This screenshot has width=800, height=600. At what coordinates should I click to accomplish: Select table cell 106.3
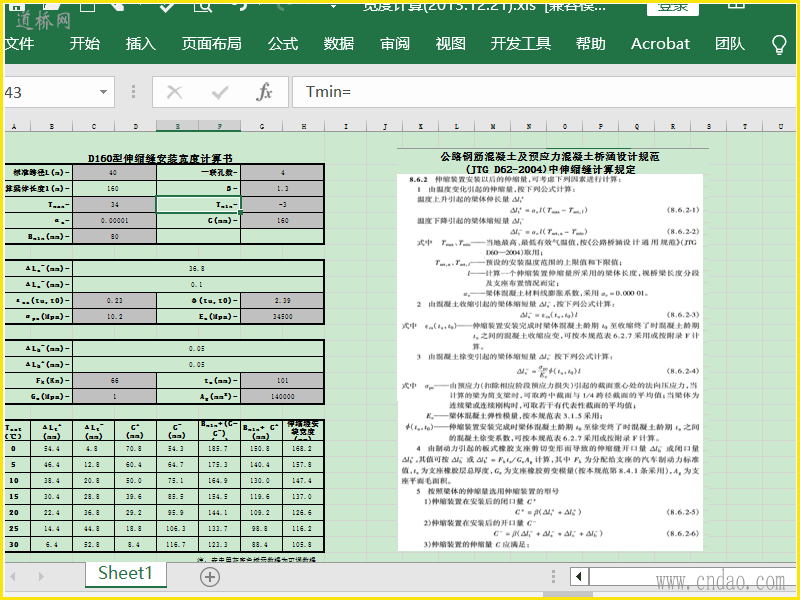pos(177,528)
